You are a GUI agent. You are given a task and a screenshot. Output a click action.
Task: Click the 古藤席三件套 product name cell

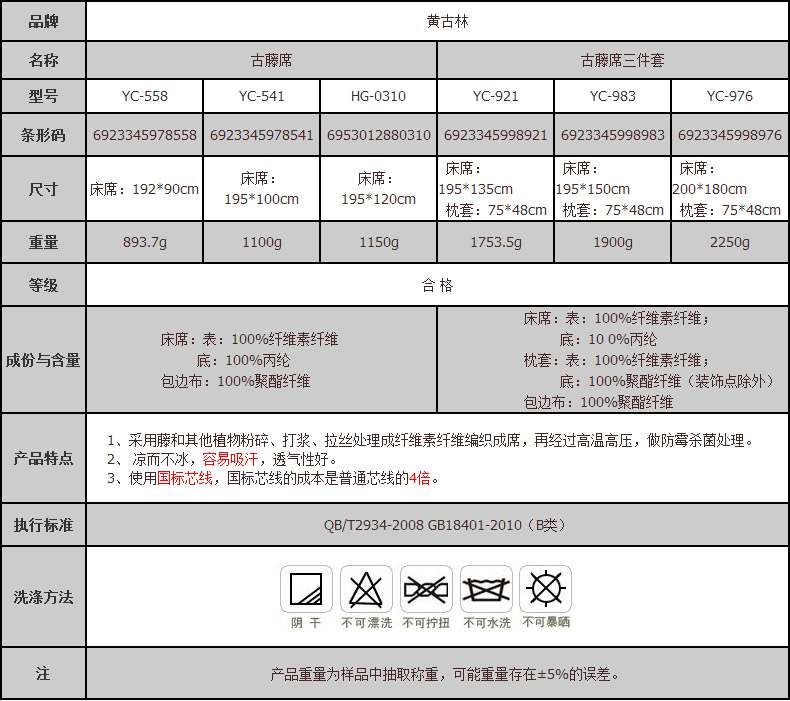[x=613, y=60]
